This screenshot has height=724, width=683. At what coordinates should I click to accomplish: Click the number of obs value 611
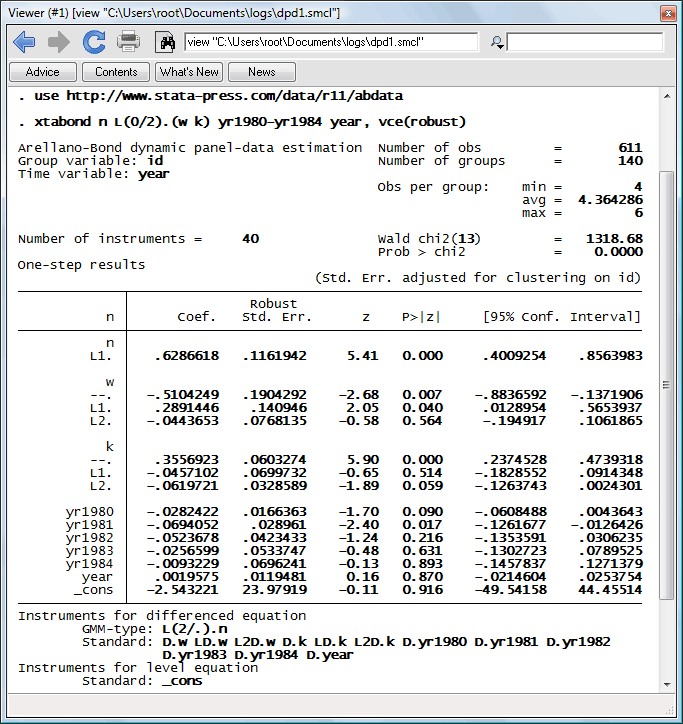coord(630,148)
